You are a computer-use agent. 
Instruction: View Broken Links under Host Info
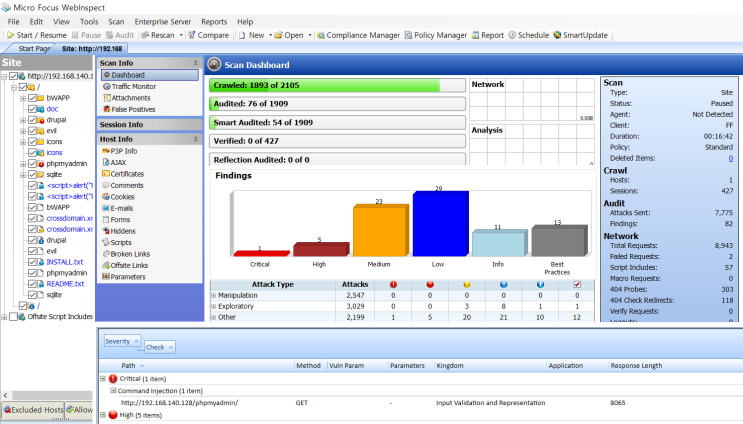pos(133,253)
